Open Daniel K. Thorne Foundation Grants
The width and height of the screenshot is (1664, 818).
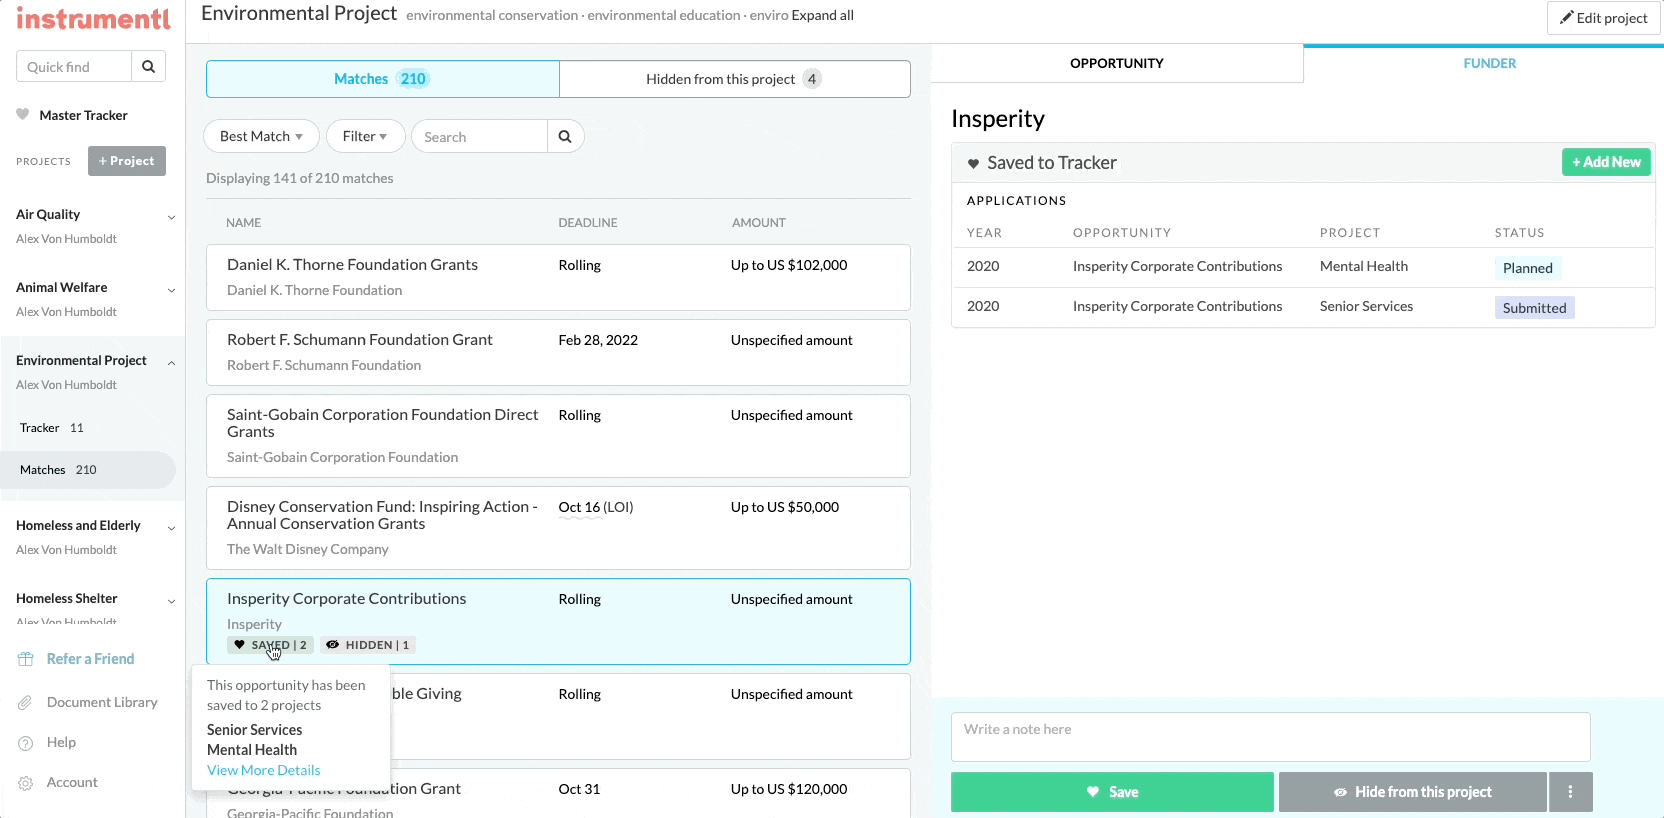558,277
